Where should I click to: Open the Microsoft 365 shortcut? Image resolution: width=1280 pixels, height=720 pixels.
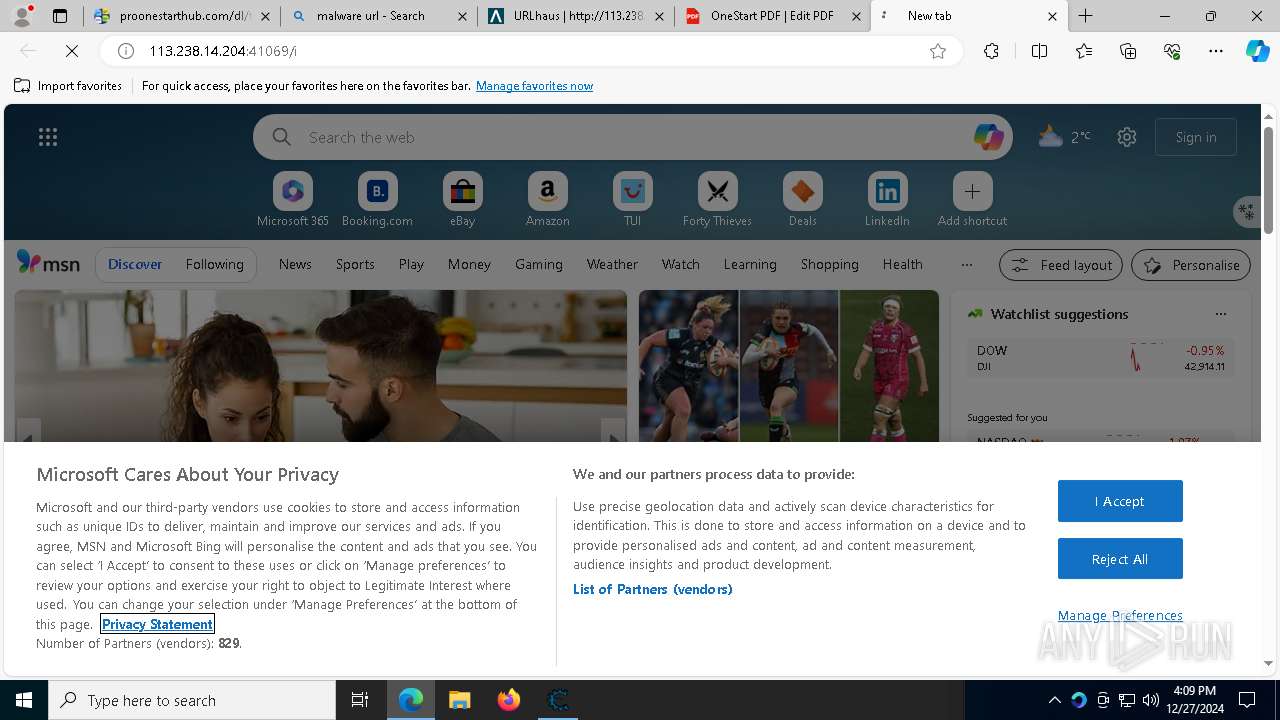pyautogui.click(x=292, y=199)
